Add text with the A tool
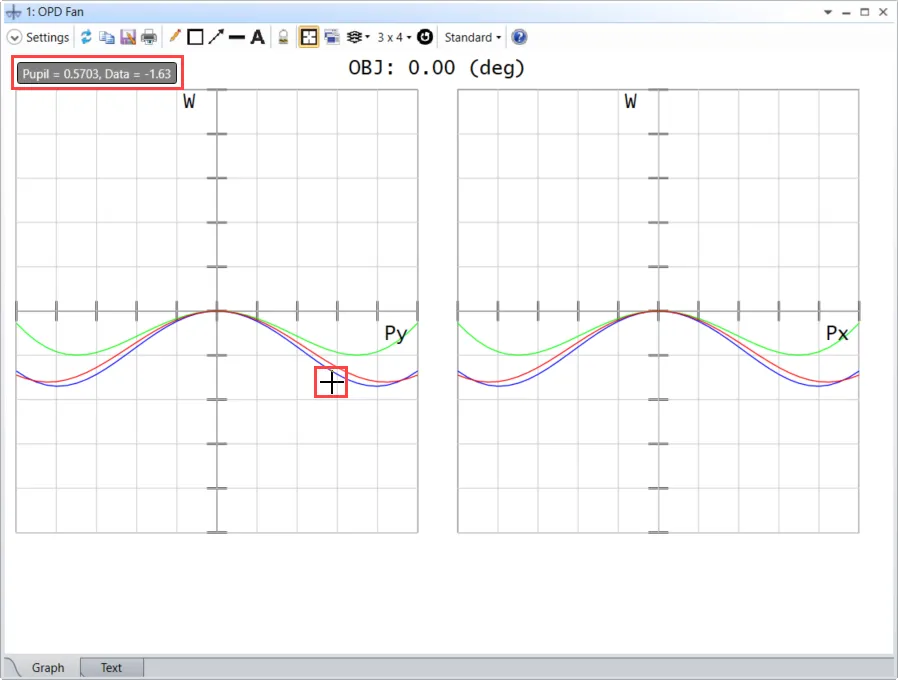The width and height of the screenshot is (898, 680). tap(257, 37)
